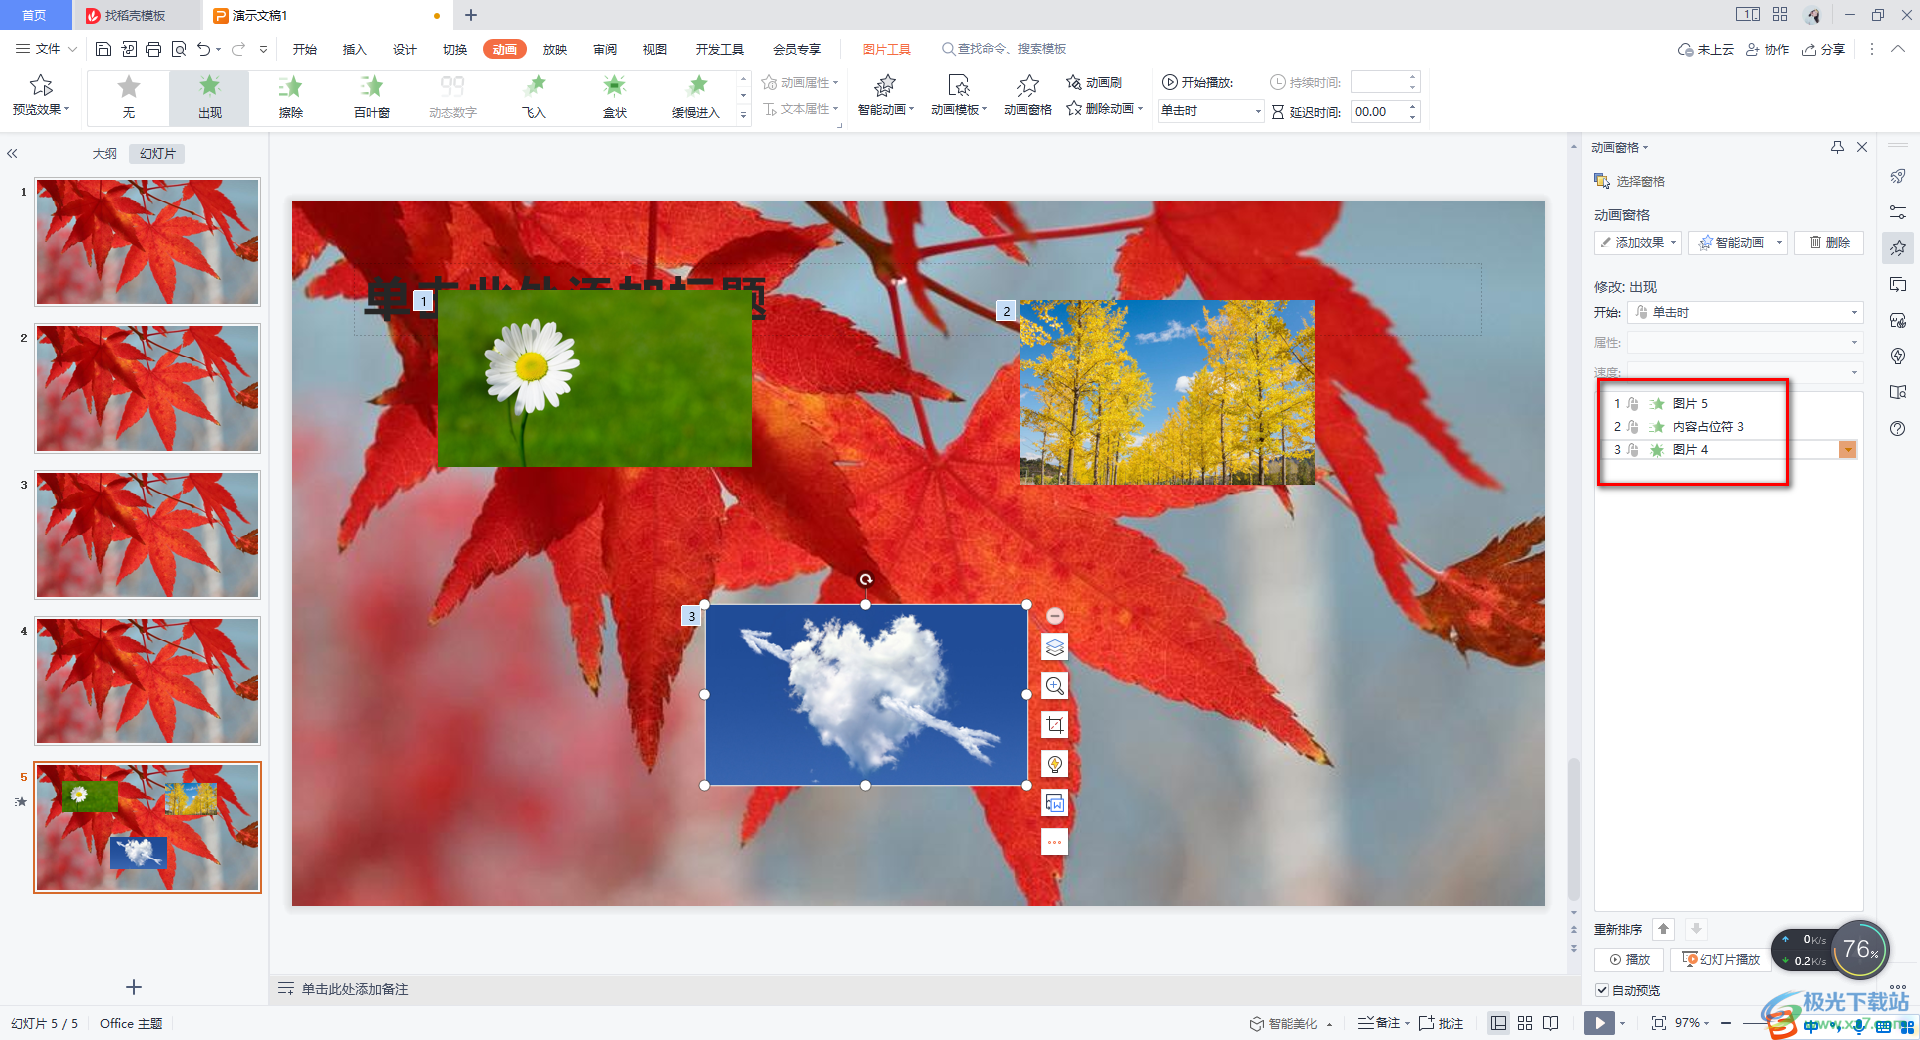Screen dimensions: 1920x1040
Task: Click the crop icon beside selected picture
Action: tap(1054, 725)
